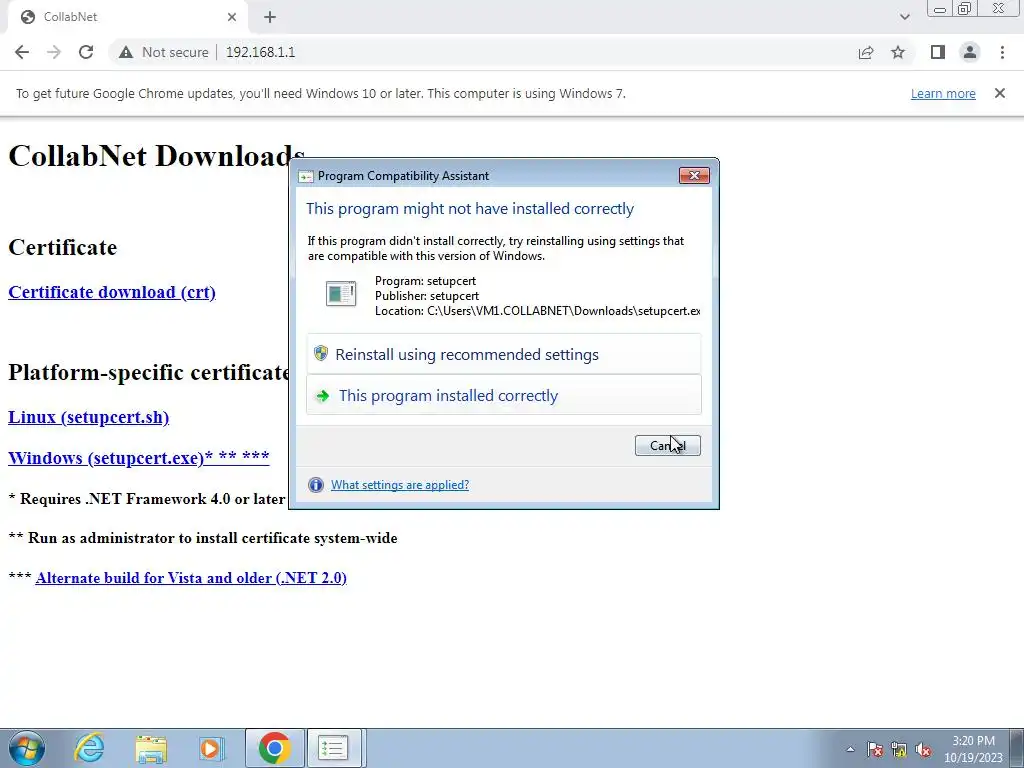Open the Learn more link
The width and height of the screenshot is (1024, 768).
943,93
